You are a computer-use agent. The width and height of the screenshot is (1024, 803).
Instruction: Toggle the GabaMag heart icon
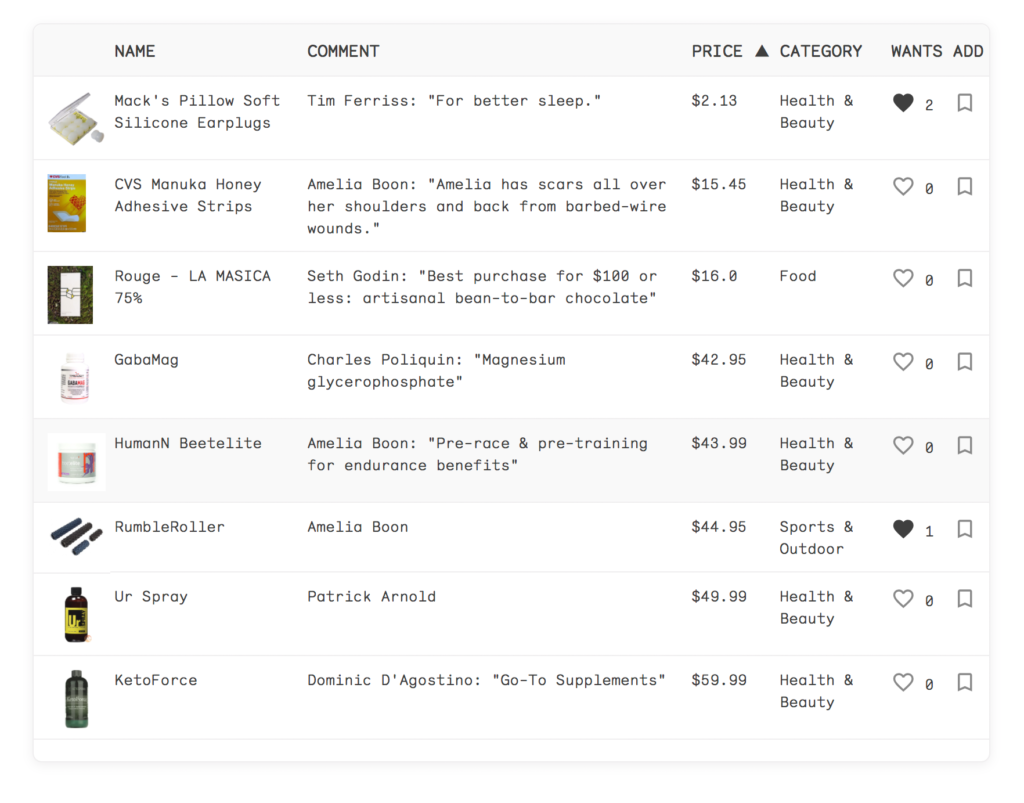pos(903,362)
